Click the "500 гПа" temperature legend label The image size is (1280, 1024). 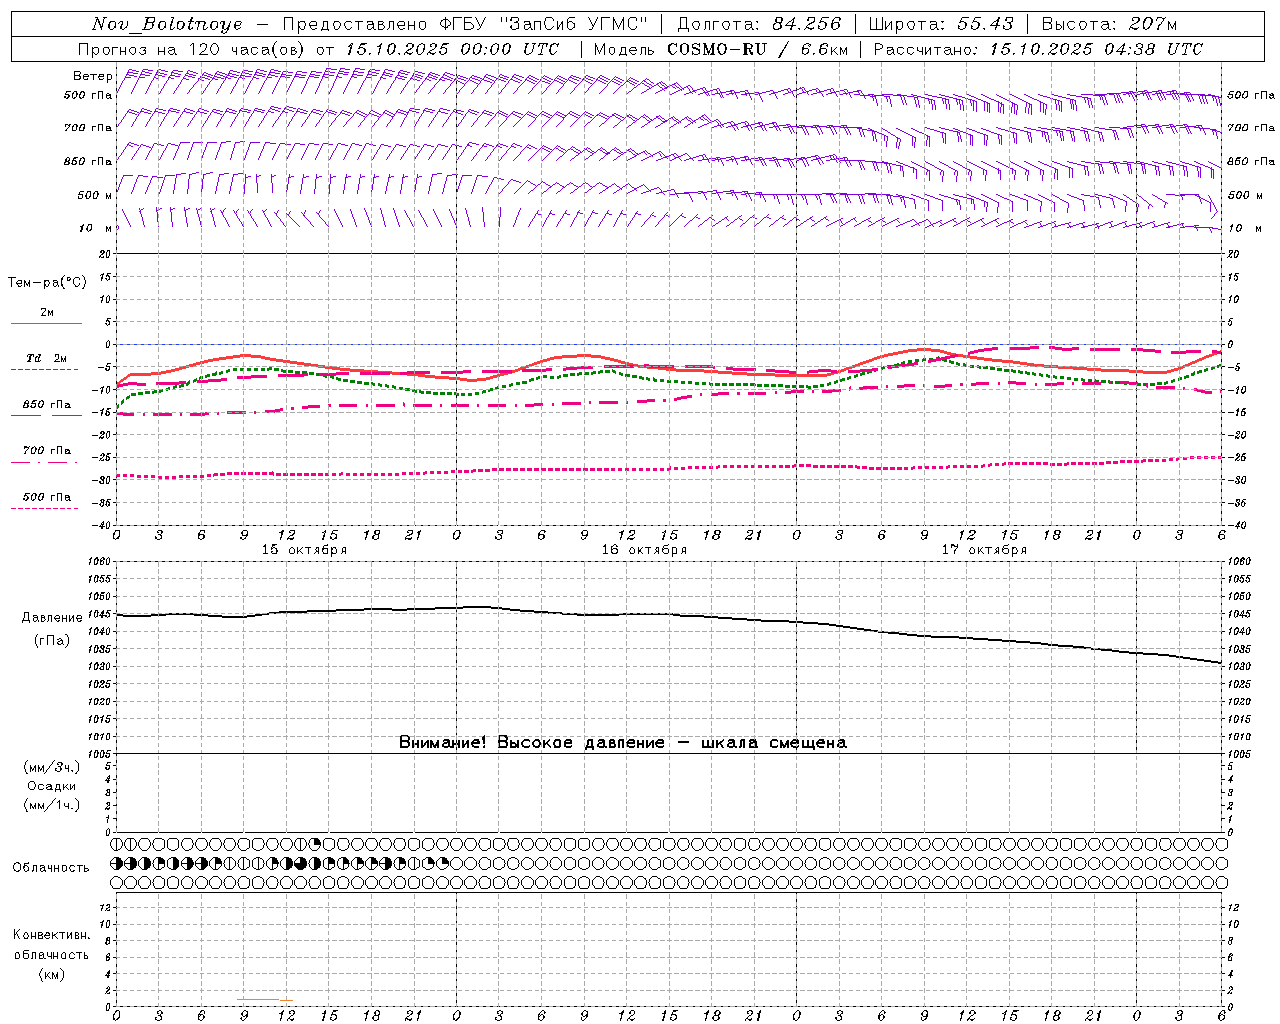(x=47, y=496)
